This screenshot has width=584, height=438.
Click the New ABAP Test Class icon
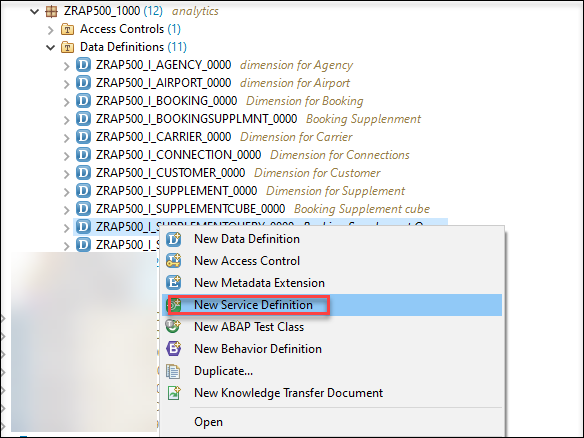coord(174,327)
